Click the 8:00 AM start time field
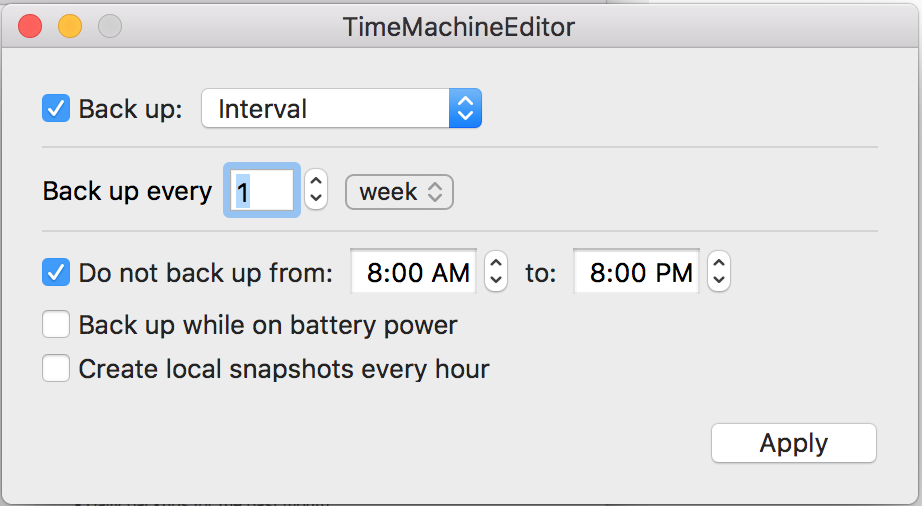Image resolution: width=922 pixels, height=506 pixels. tap(415, 272)
